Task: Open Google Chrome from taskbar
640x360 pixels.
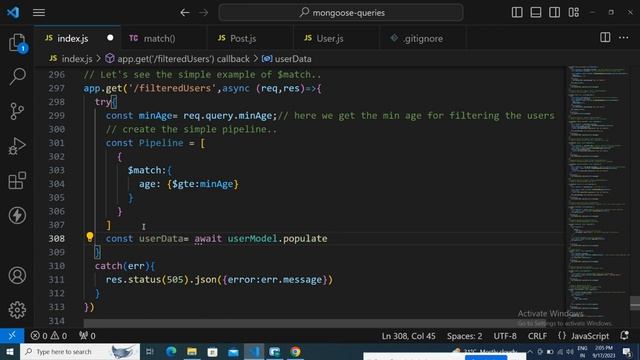Action: [296, 351]
